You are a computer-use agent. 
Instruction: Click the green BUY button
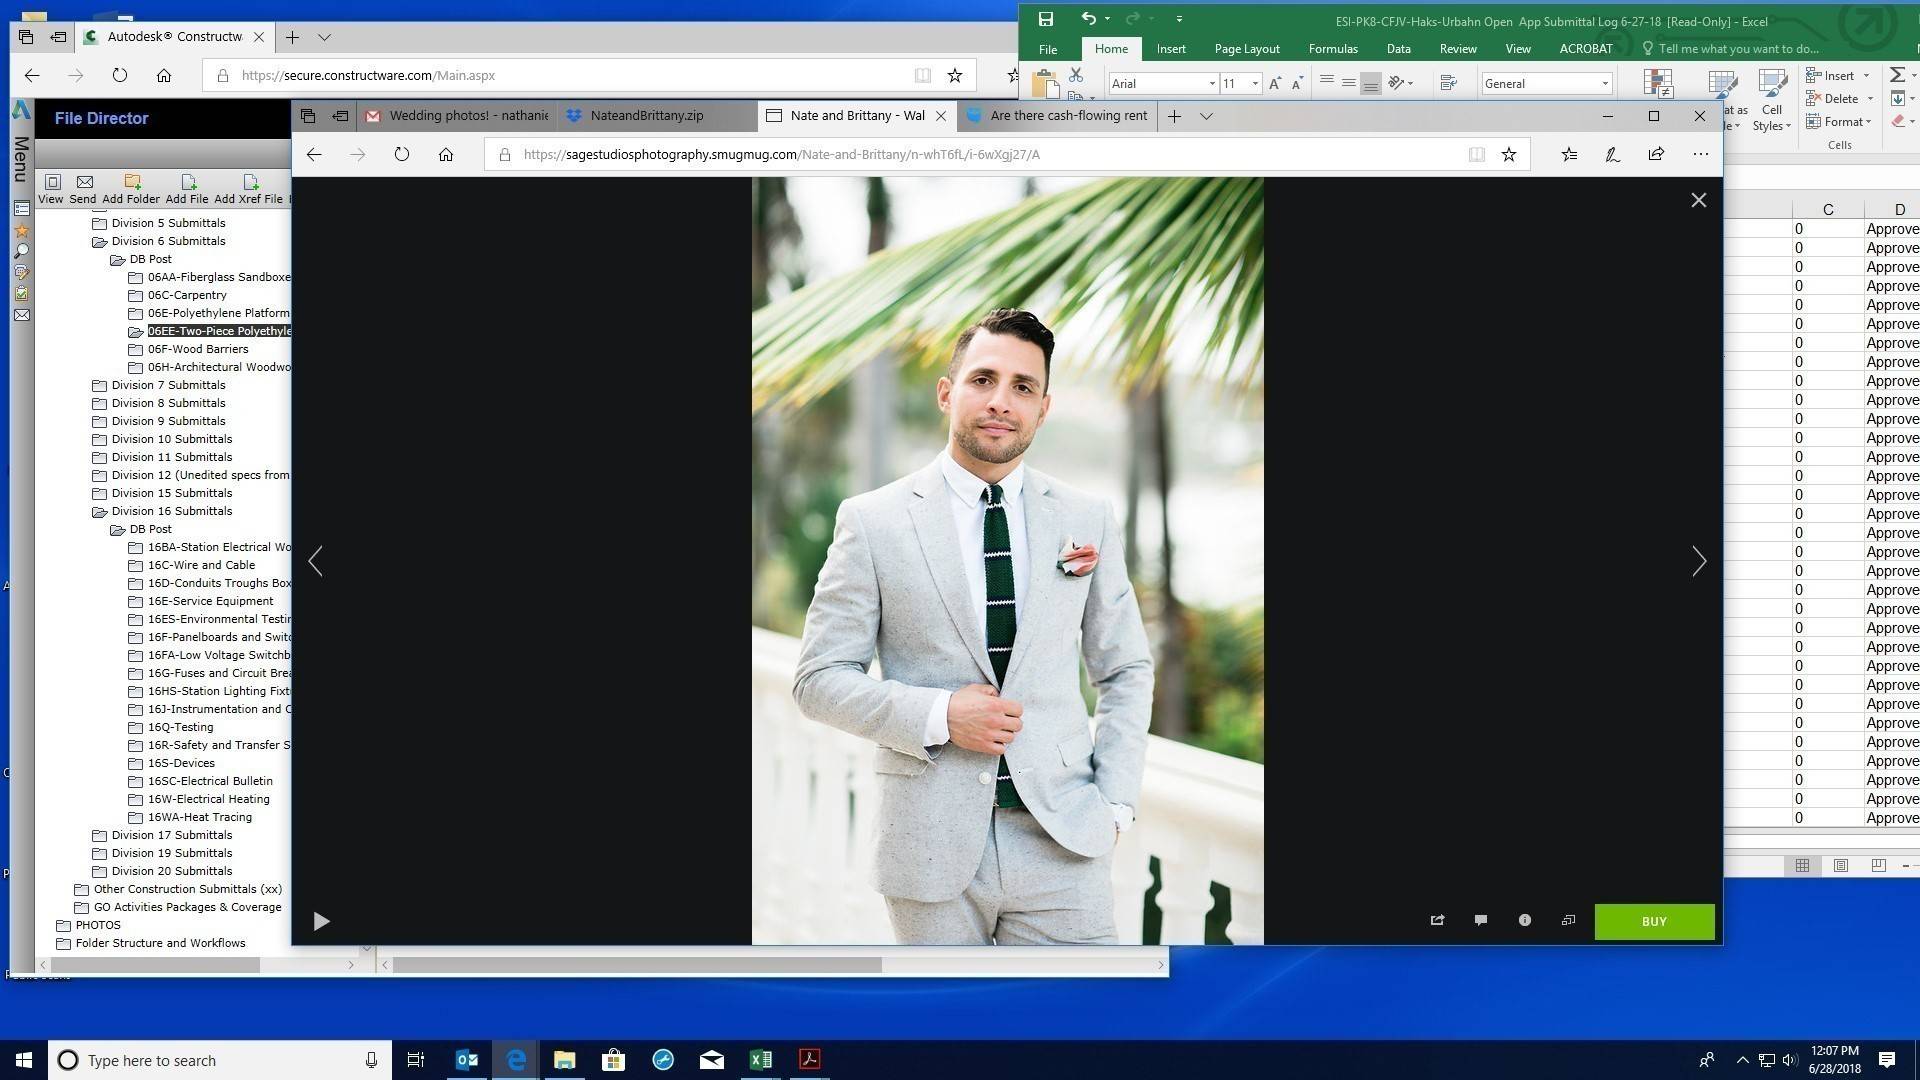(x=1654, y=921)
